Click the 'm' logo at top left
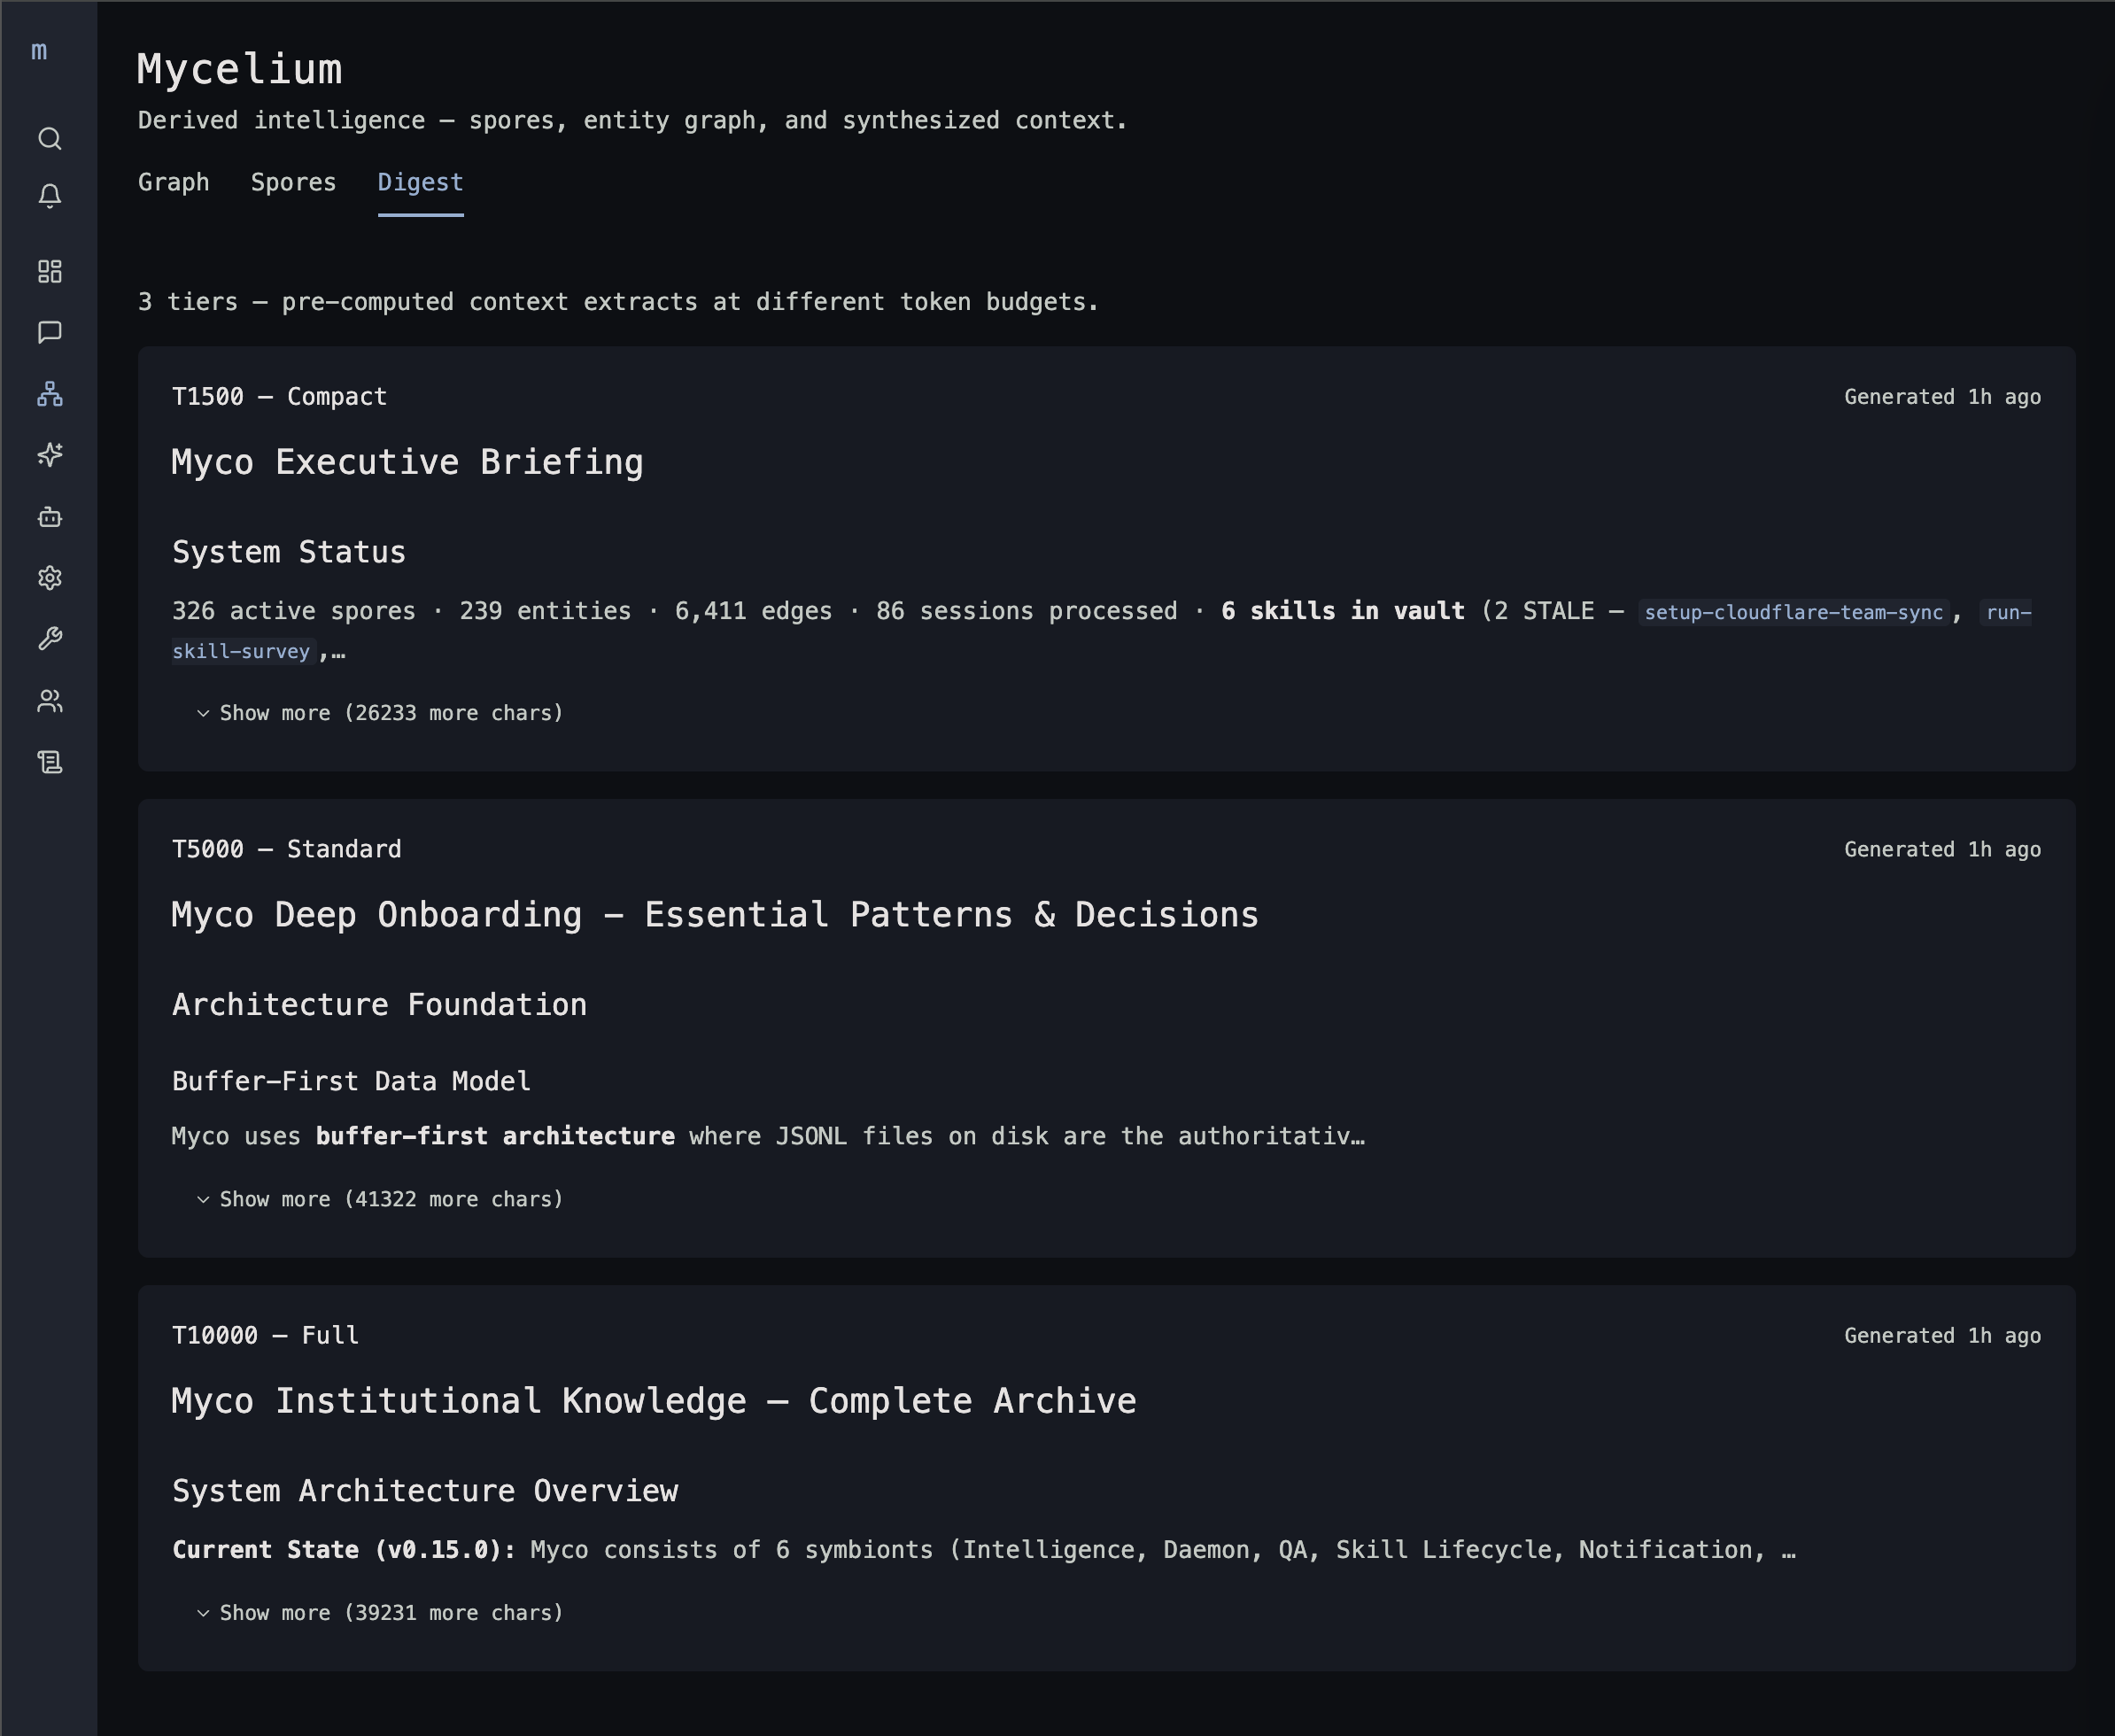The image size is (2115, 1736). click(39, 51)
